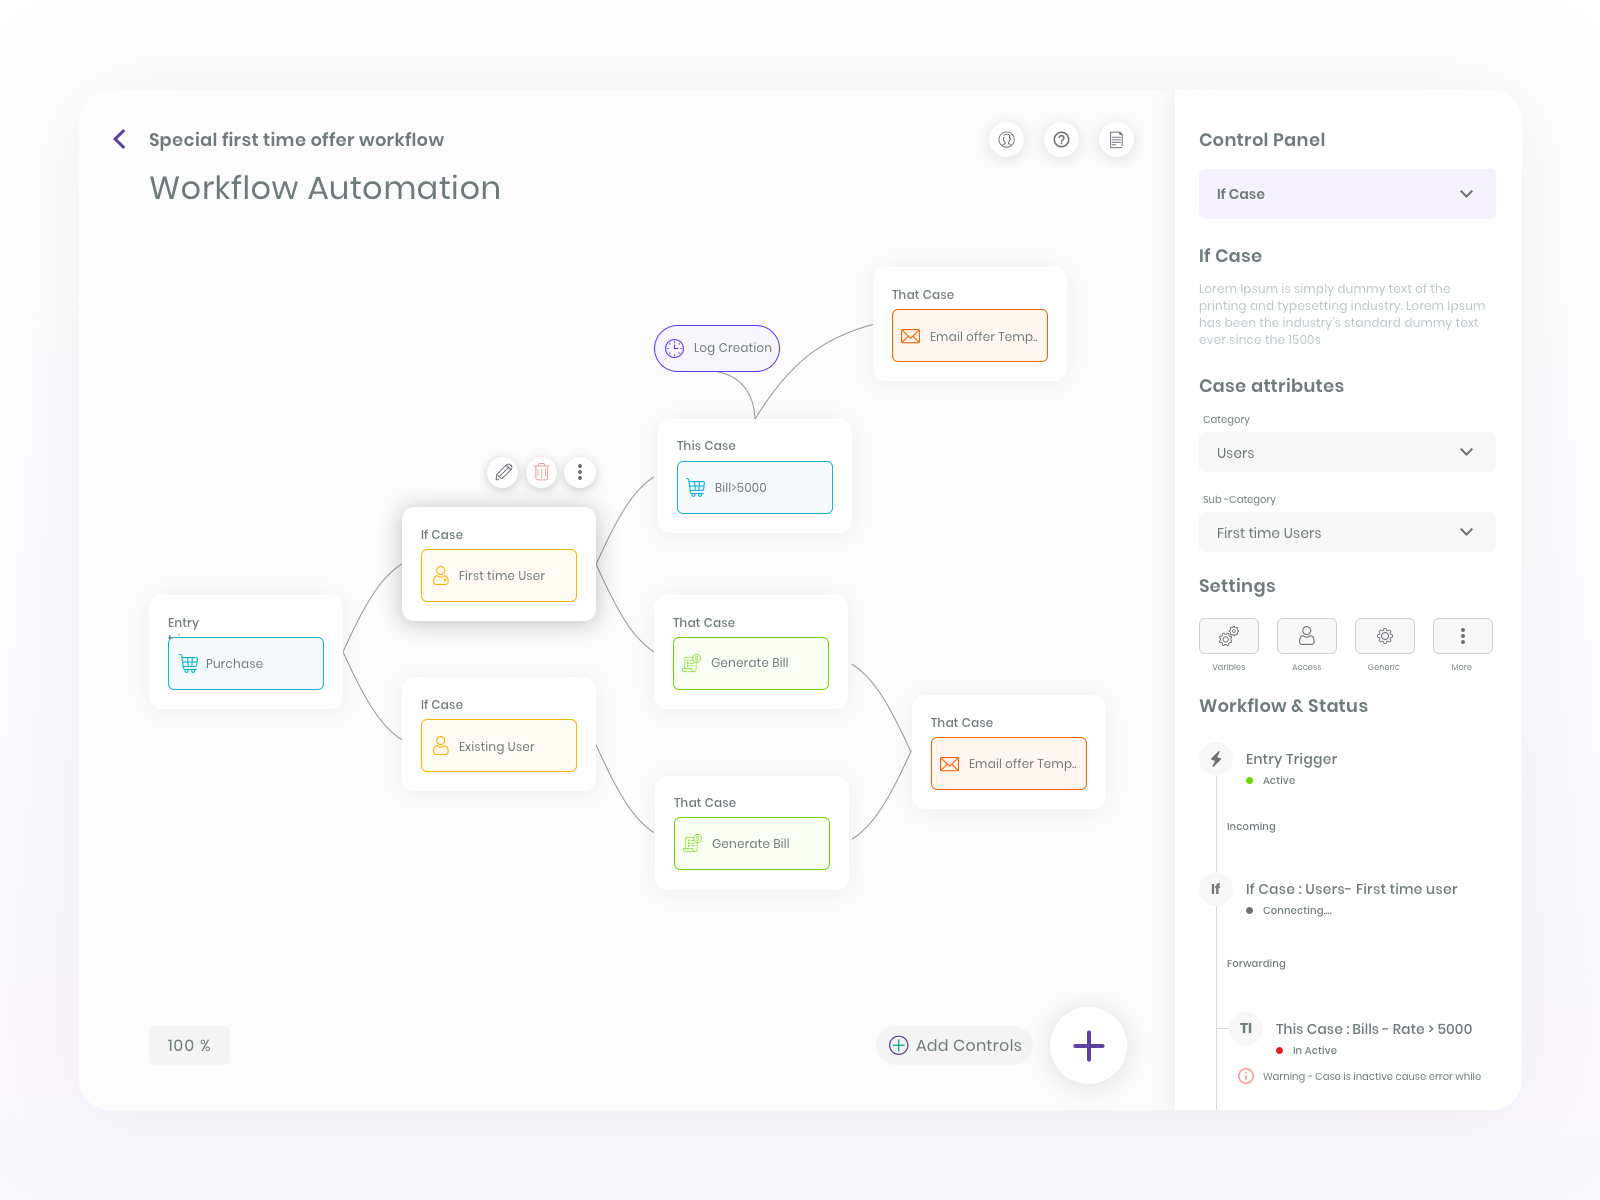Click the large purple plus button
1600x1200 pixels.
[x=1088, y=1046]
